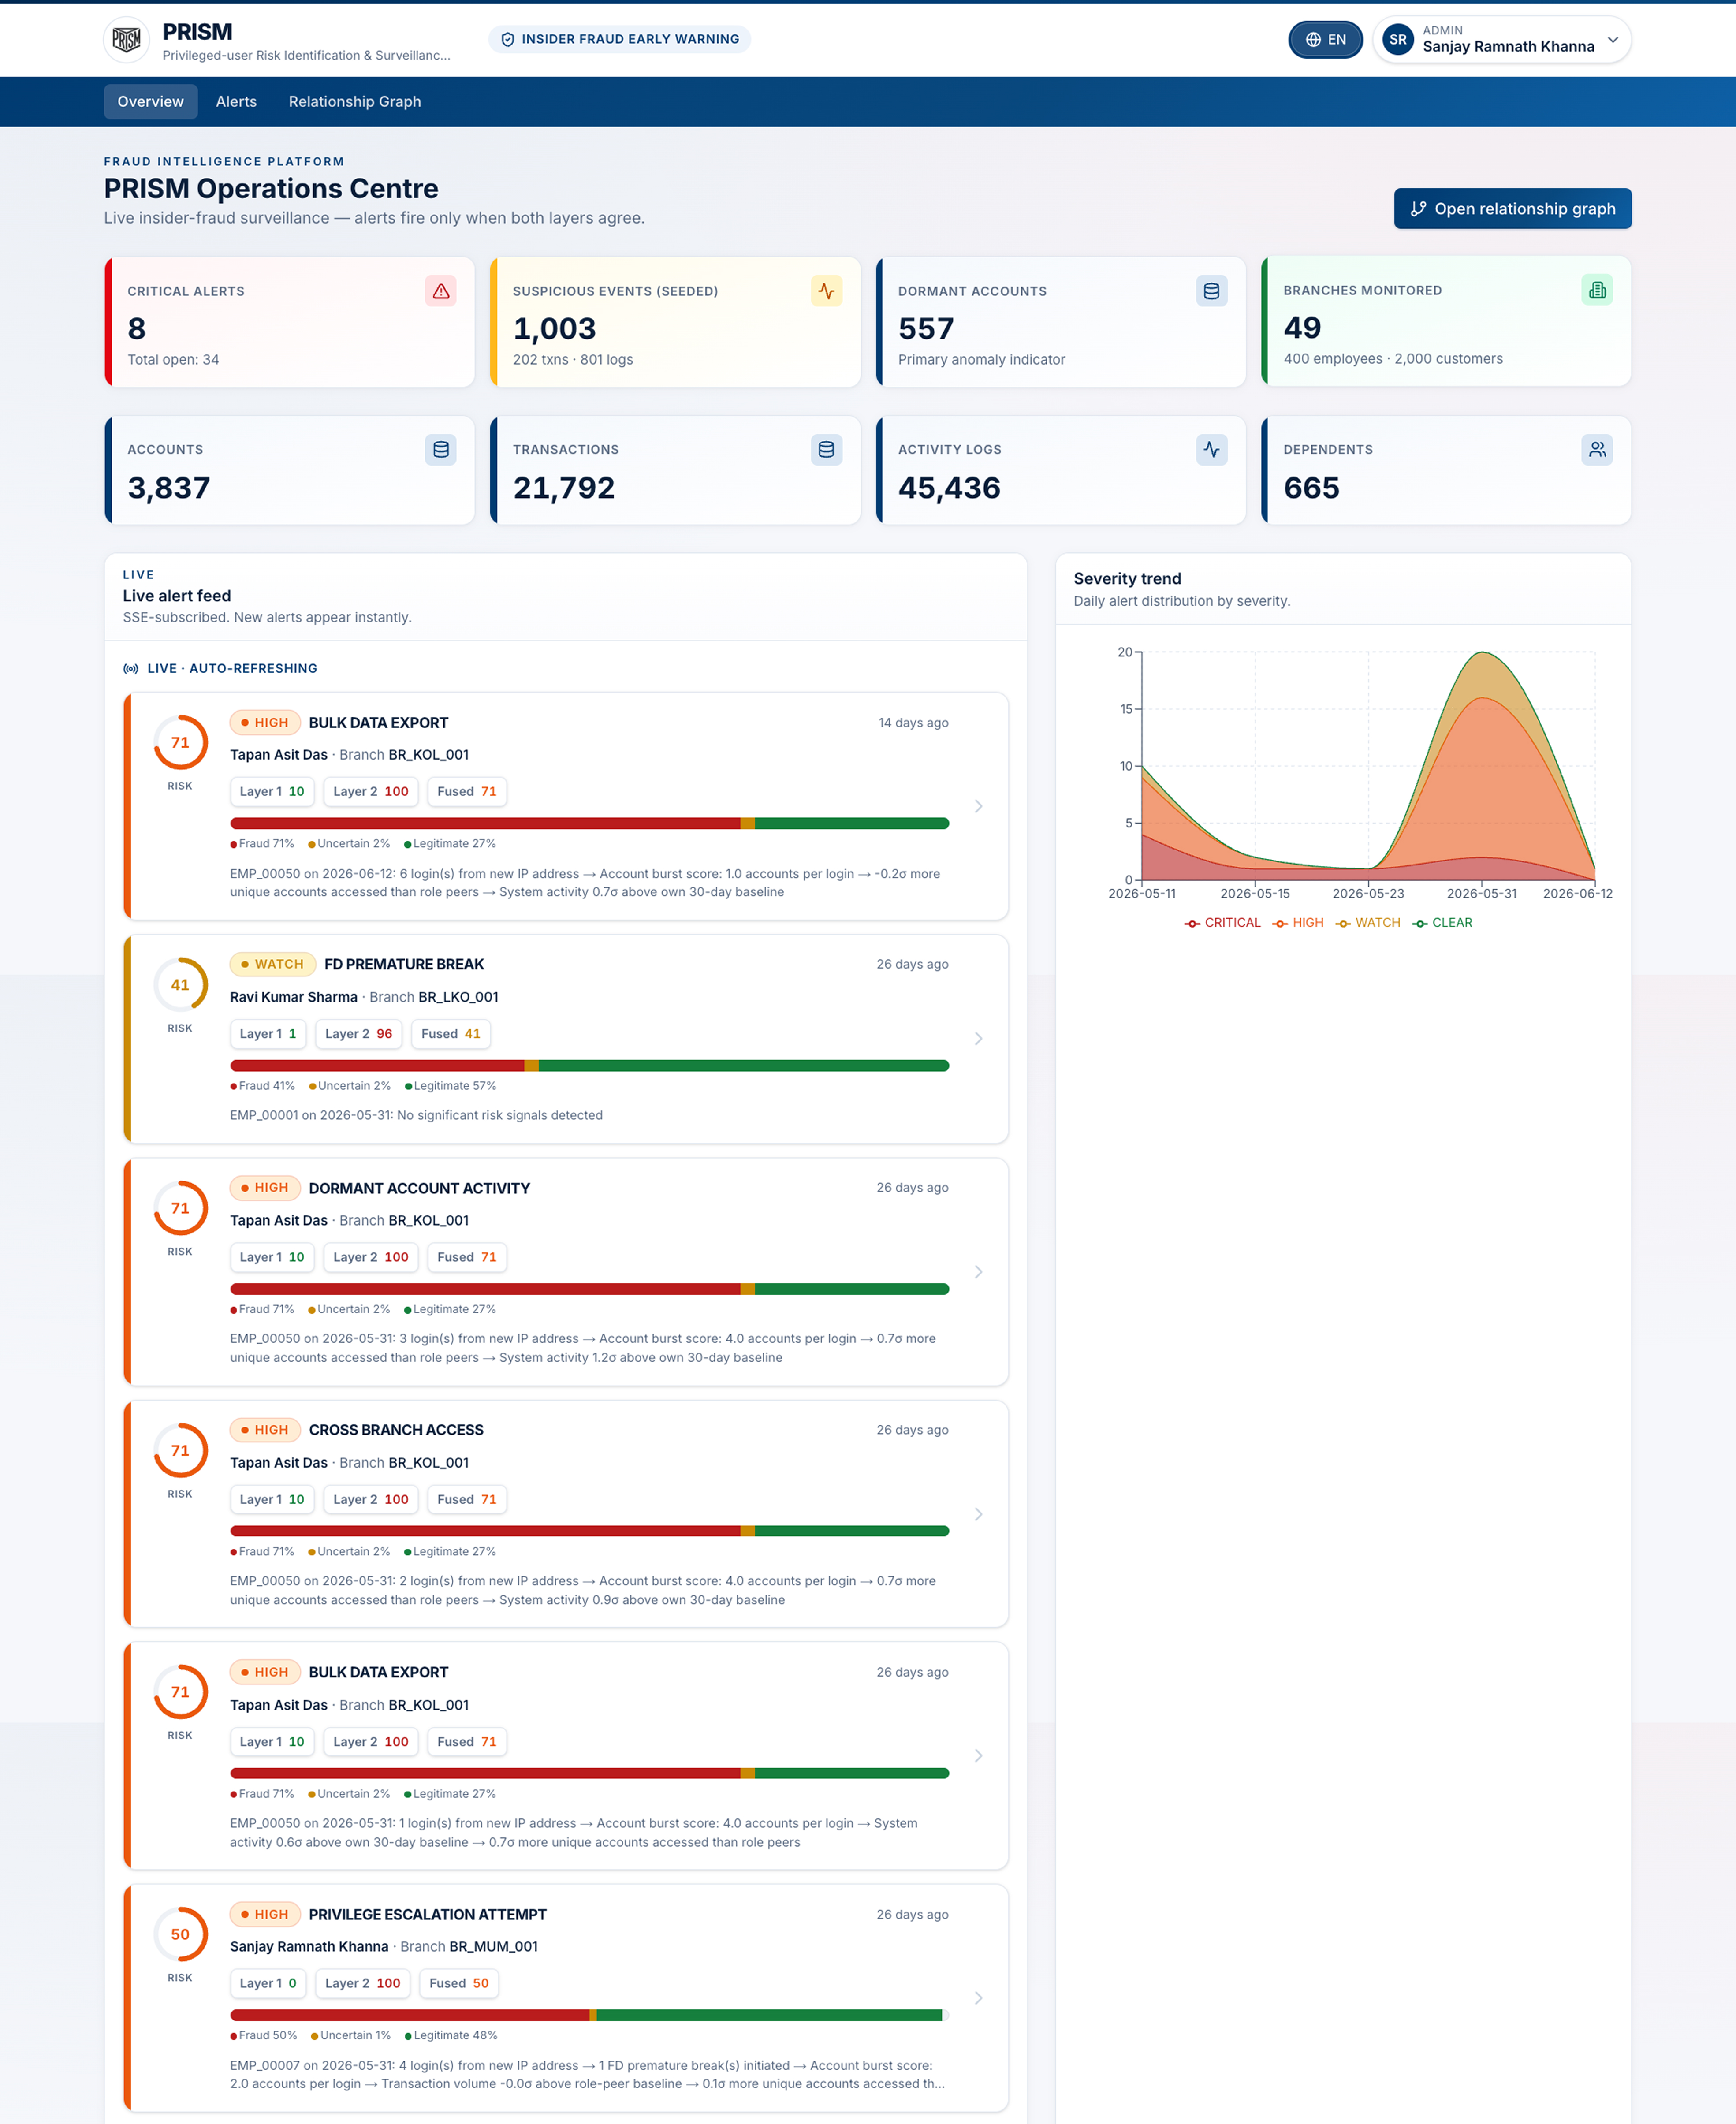
Task: Click the warning triangle icon on Critical Alerts card
Action: tap(441, 291)
